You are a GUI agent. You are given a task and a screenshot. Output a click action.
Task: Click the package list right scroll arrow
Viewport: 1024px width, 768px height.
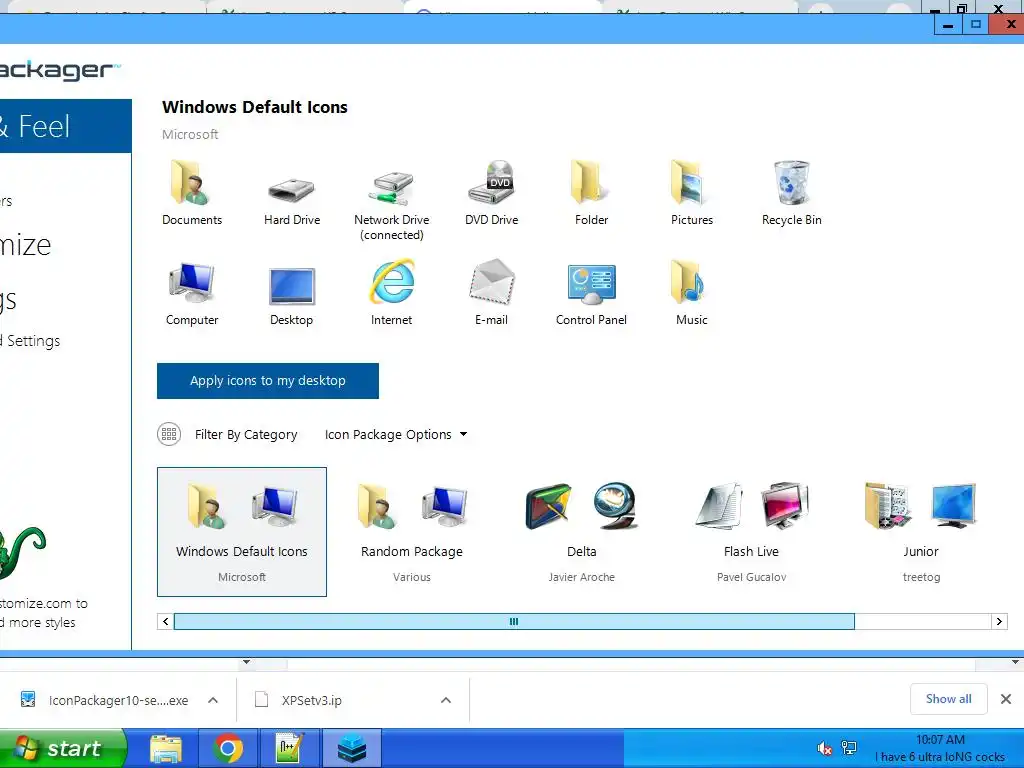999,622
